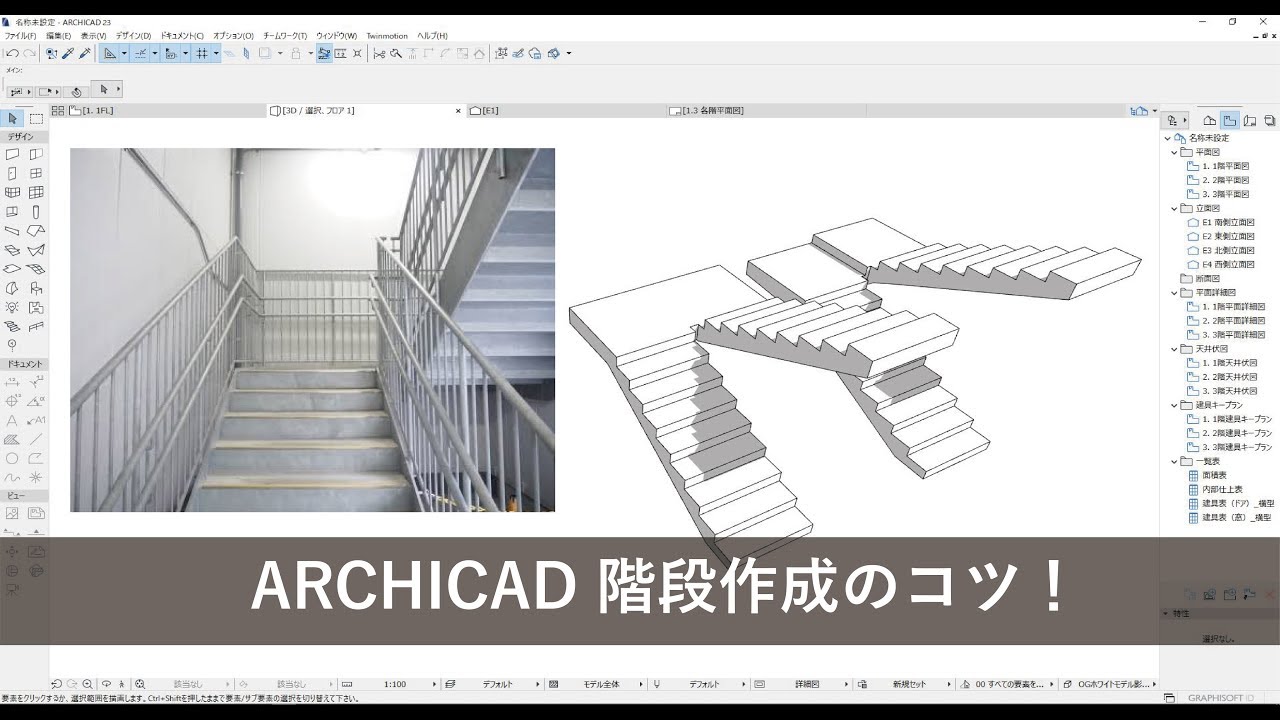Collapse the 立面図 folder
Image resolution: width=1280 pixels, height=720 pixels.
coord(1174,209)
